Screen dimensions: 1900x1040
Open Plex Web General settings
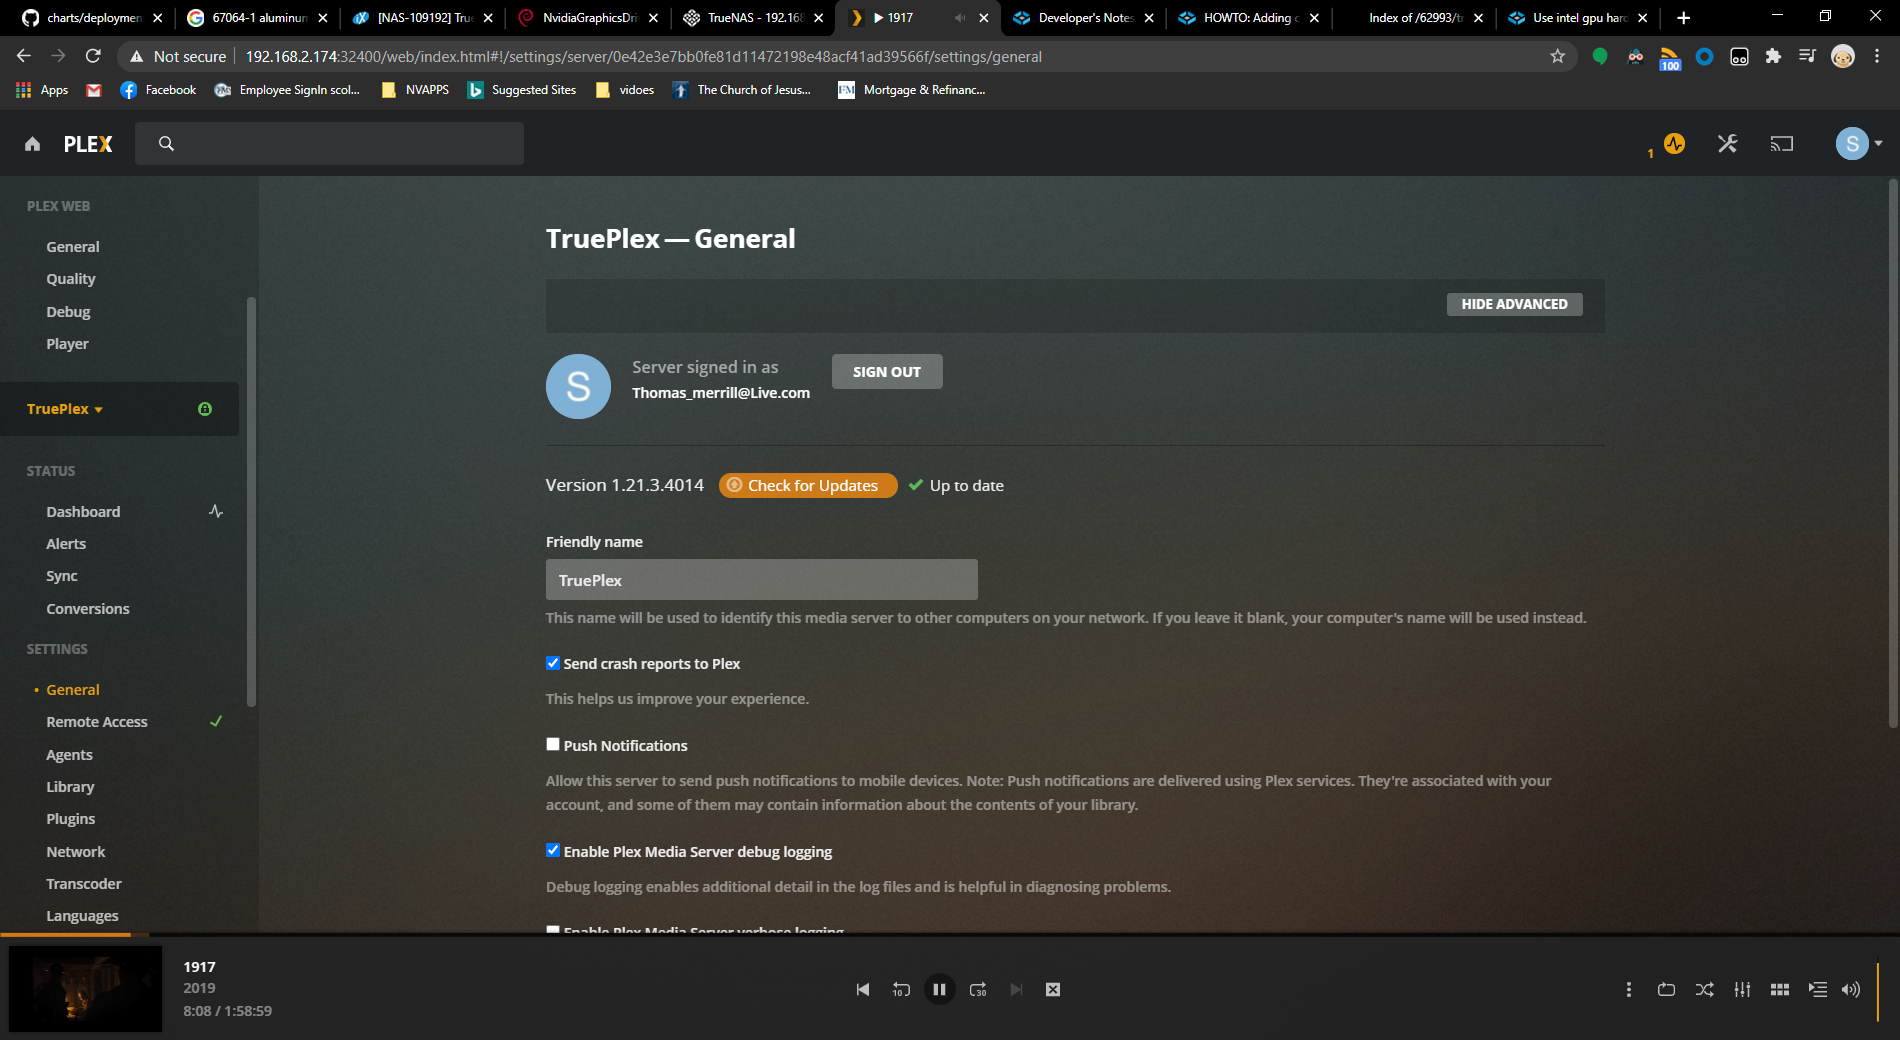[73, 247]
